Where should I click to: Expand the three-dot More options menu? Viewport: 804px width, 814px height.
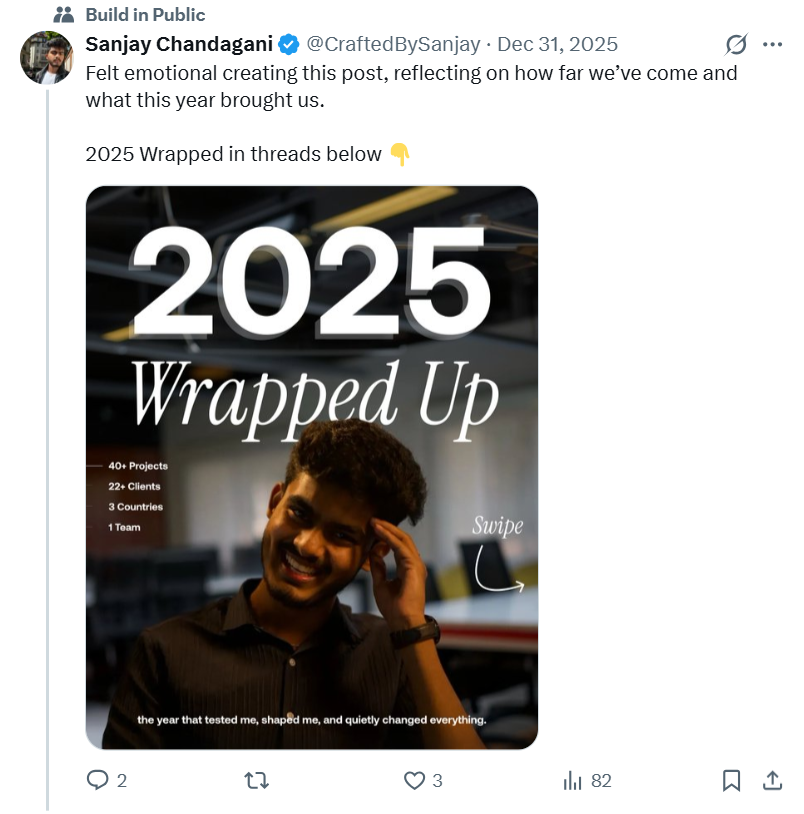click(x=772, y=44)
